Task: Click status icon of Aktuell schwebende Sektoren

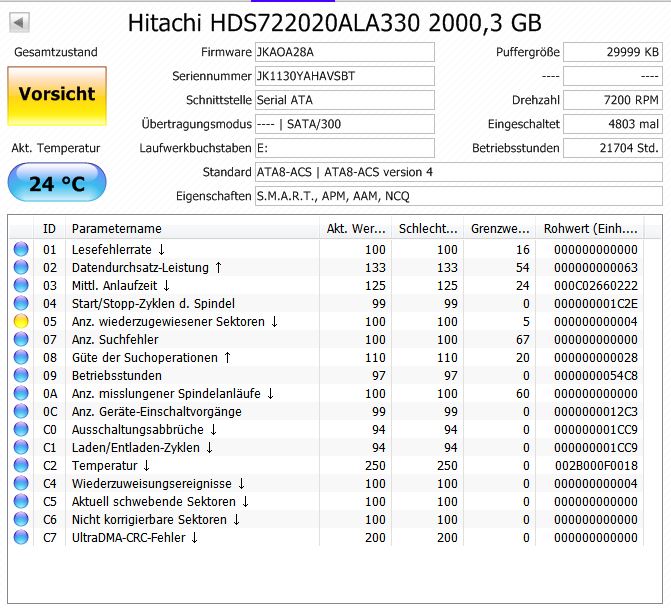Action: coord(21,501)
